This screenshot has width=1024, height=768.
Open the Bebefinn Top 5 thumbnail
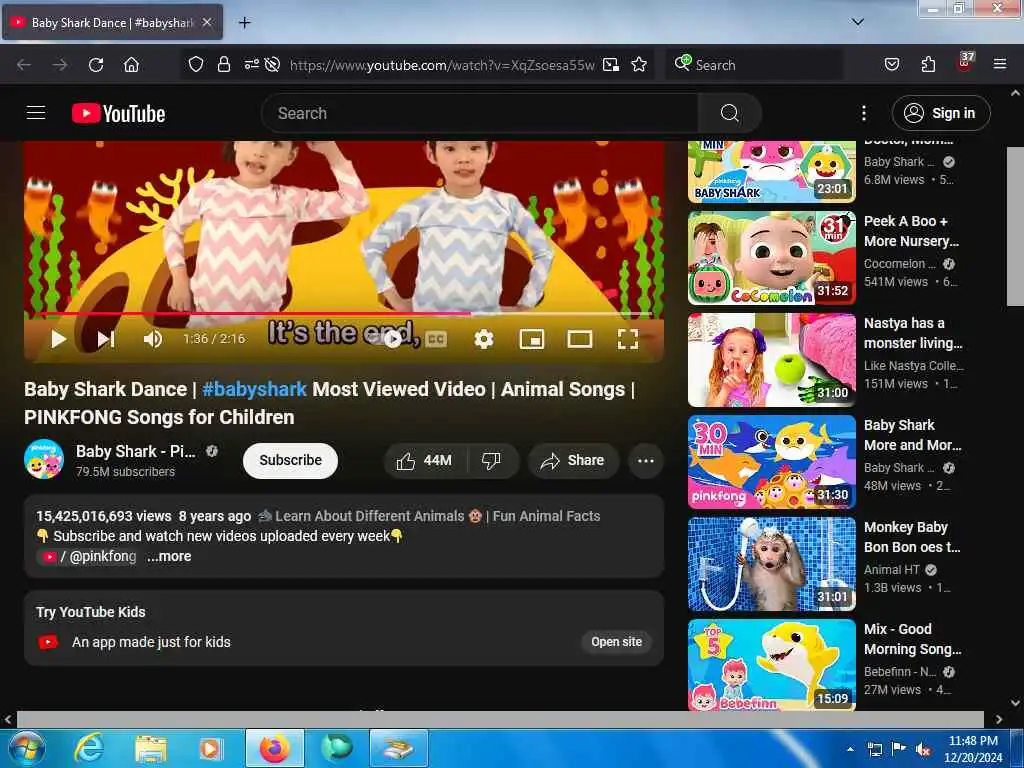coord(772,665)
